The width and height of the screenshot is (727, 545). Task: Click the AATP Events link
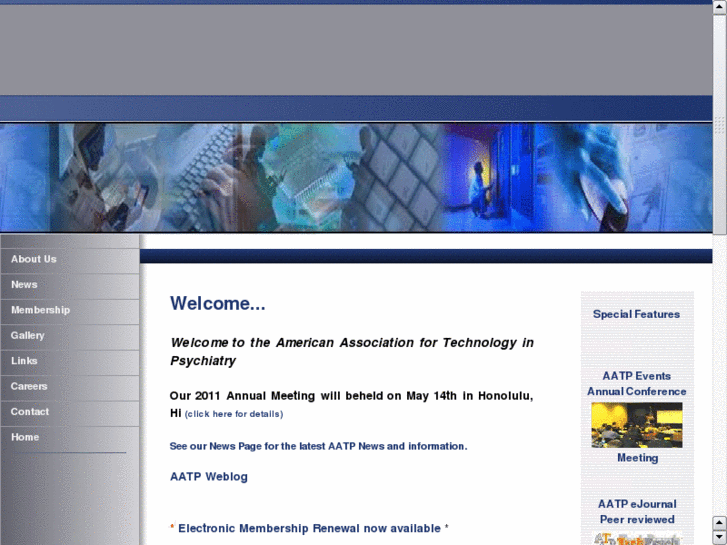click(637, 376)
